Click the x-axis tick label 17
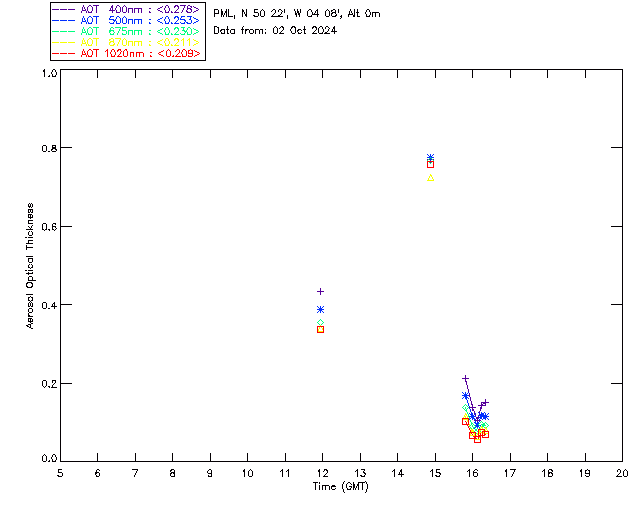Viewport: 640px width, 512px height. pos(510,473)
